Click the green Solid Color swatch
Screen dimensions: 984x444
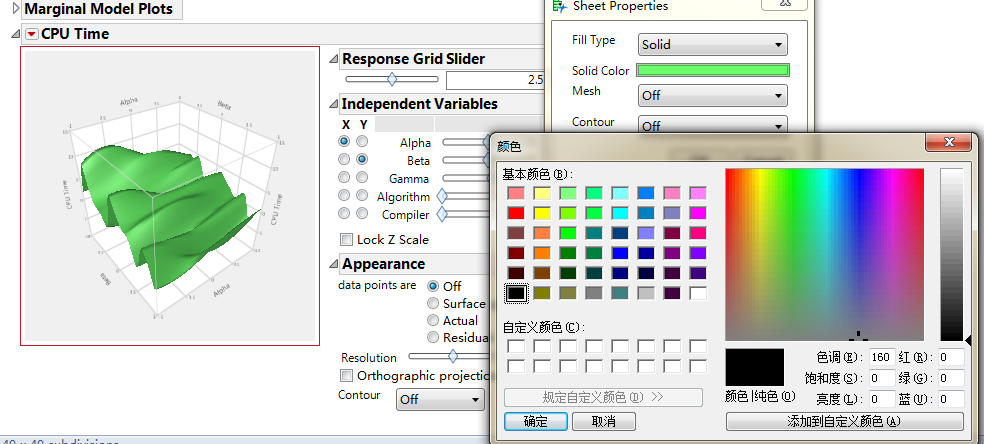pos(712,70)
